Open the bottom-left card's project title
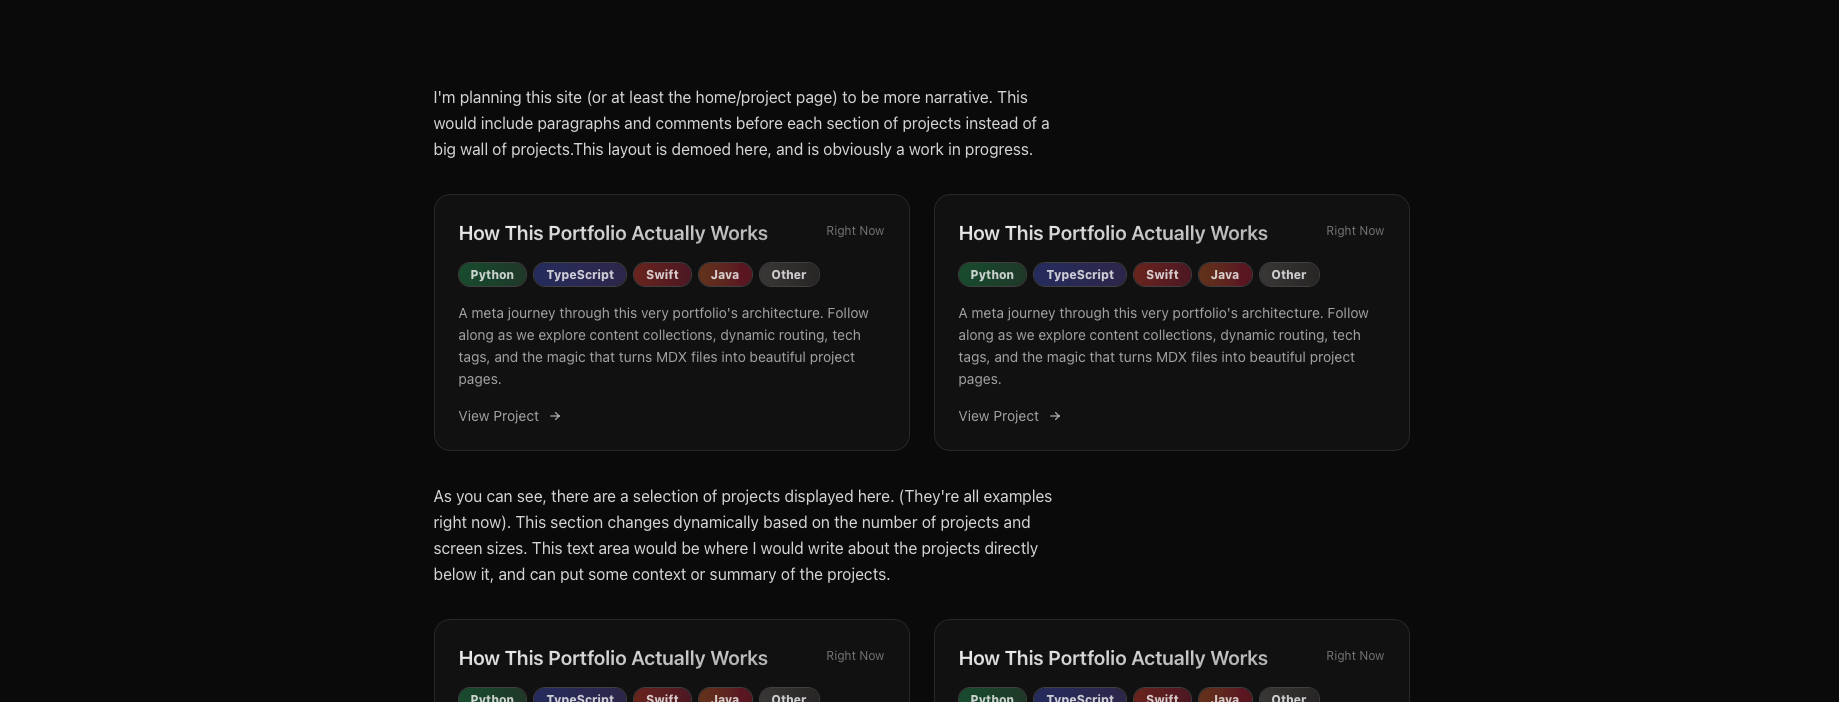Screen dimensions: 1839x702 [613, 658]
